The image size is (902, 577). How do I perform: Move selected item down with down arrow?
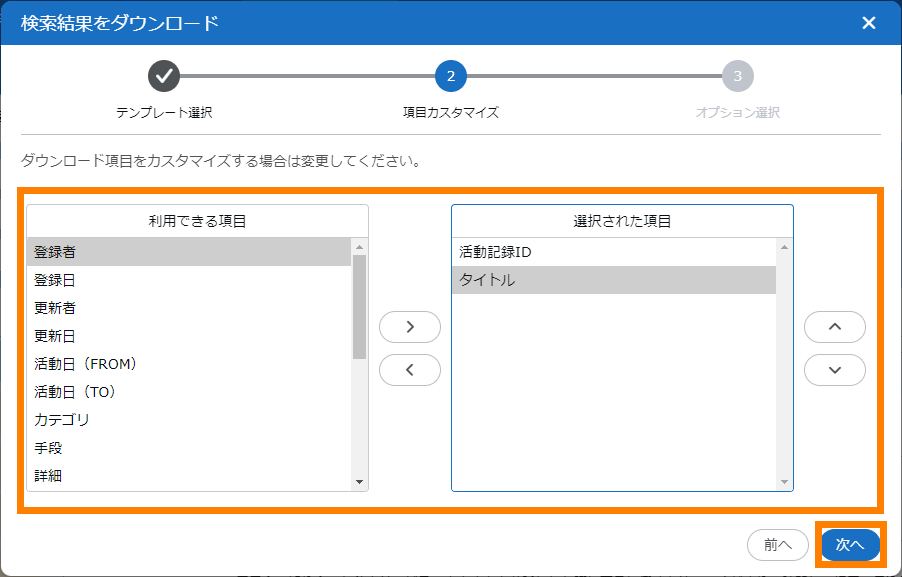(x=835, y=369)
